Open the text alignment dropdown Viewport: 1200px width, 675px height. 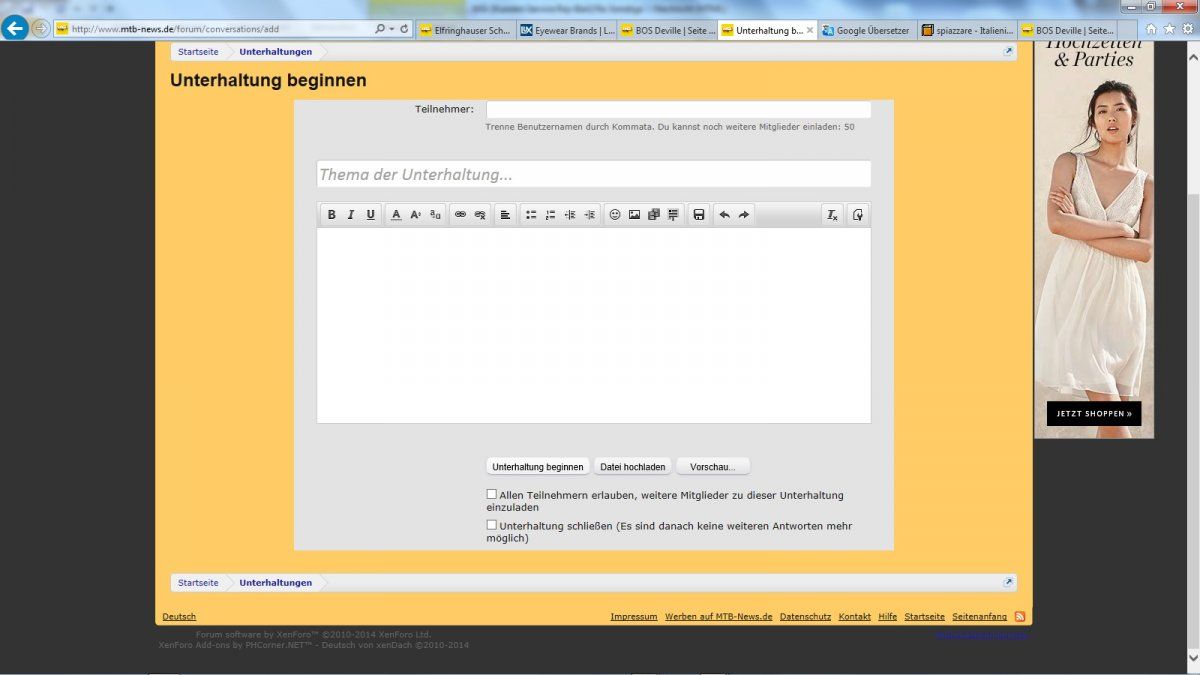pos(505,215)
